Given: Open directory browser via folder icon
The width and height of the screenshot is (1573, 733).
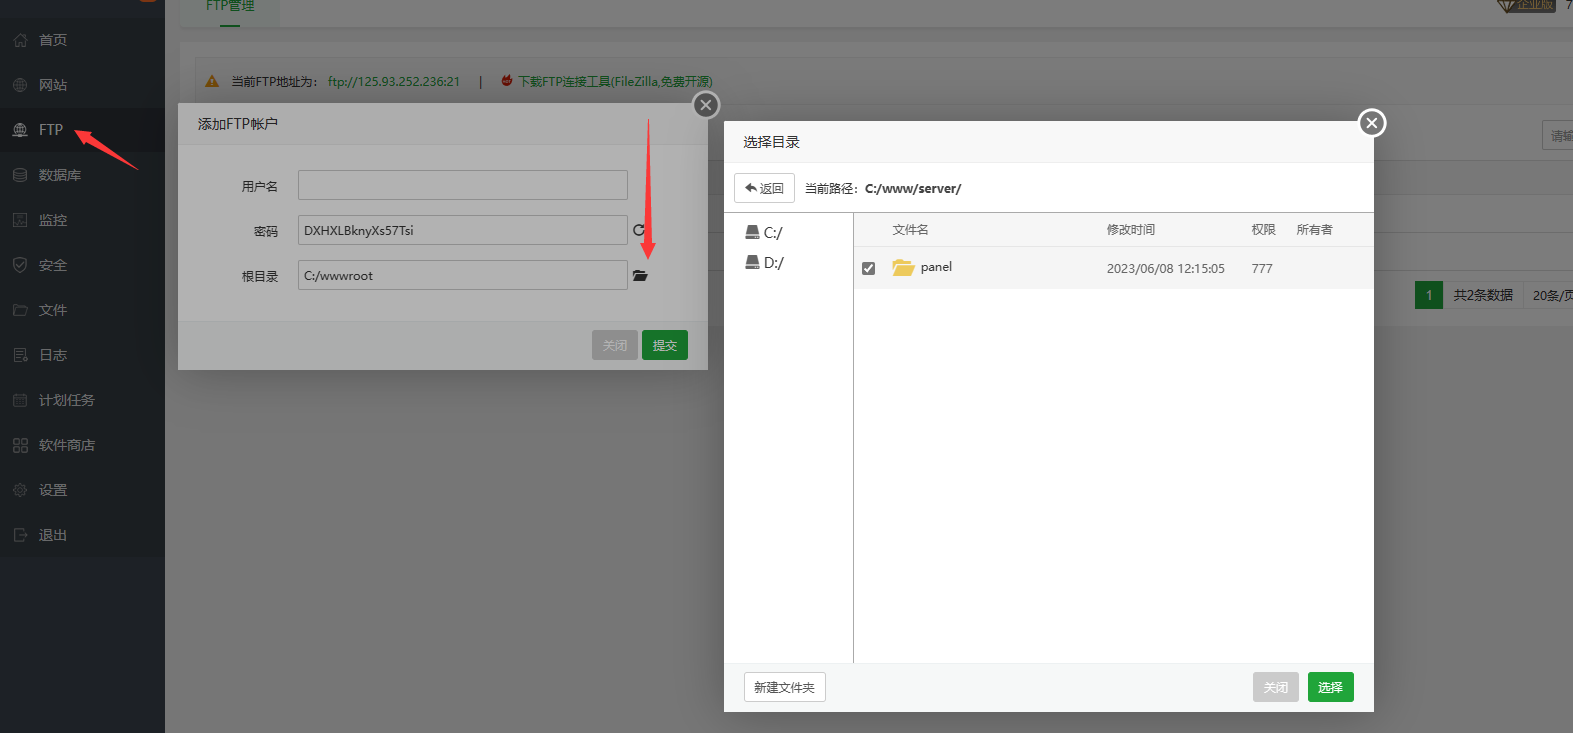Looking at the screenshot, I should (640, 276).
